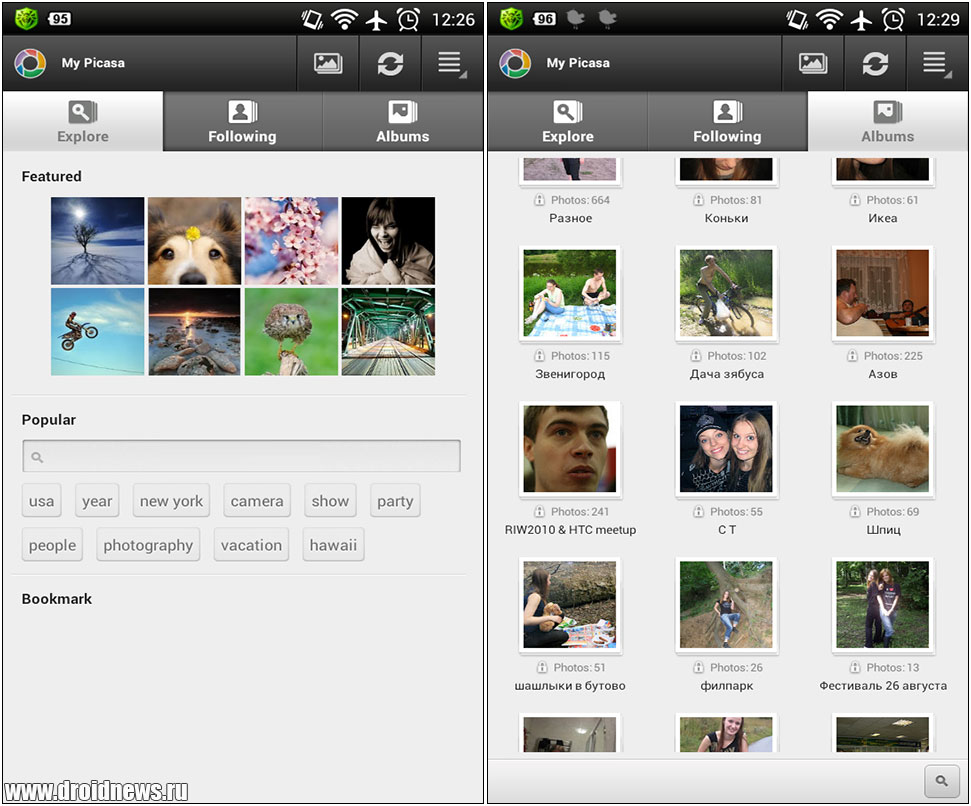Click the lock icon next to Photos: 115
The height and width of the screenshot is (806, 971).
[x=539, y=356]
